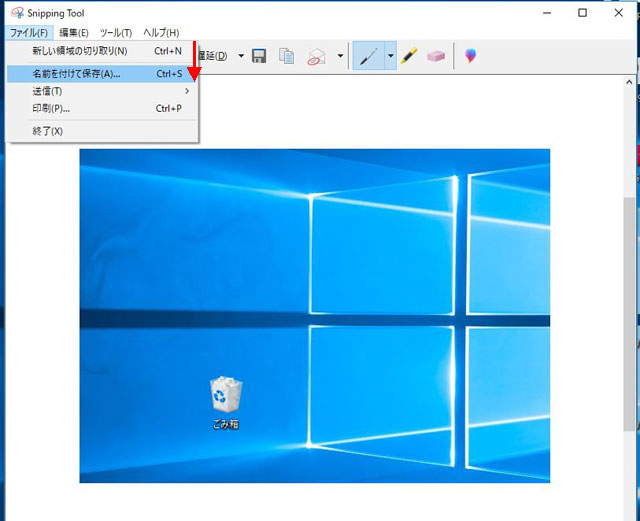Choose 終了(X) menu entry
The height and width of the screenshot is (521, 640).
tap(102, 131)
